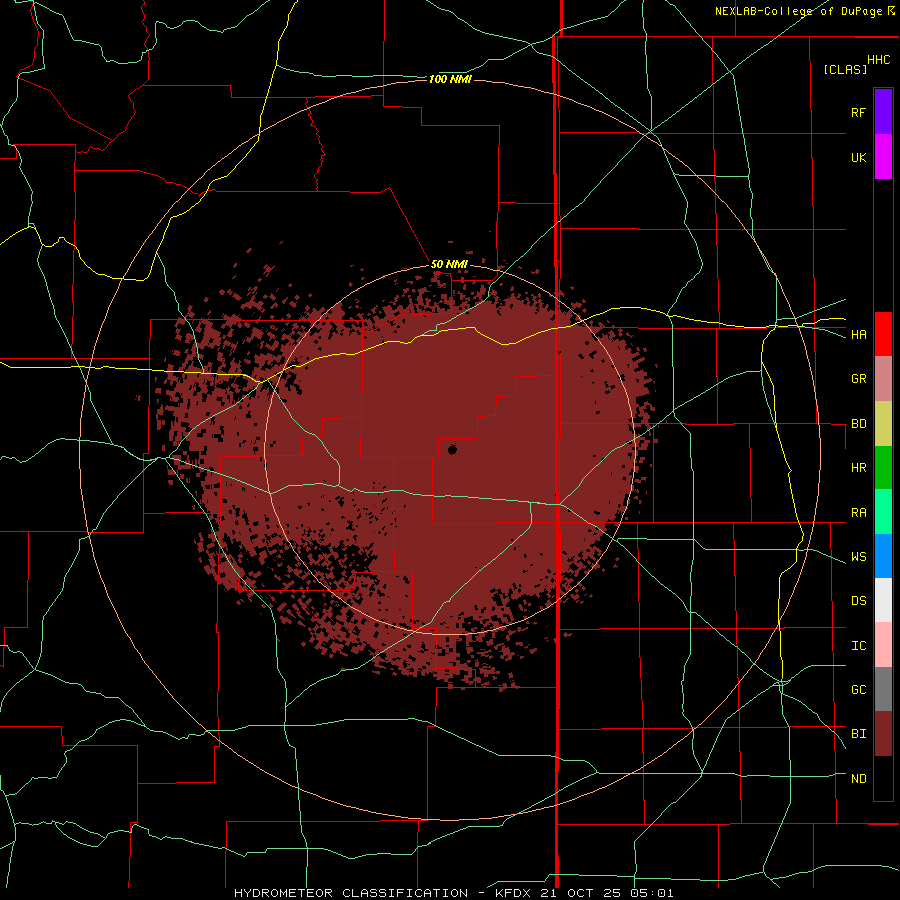
Task: Click the RF purple color swatch in legend
Action: [x=883, y=112]
